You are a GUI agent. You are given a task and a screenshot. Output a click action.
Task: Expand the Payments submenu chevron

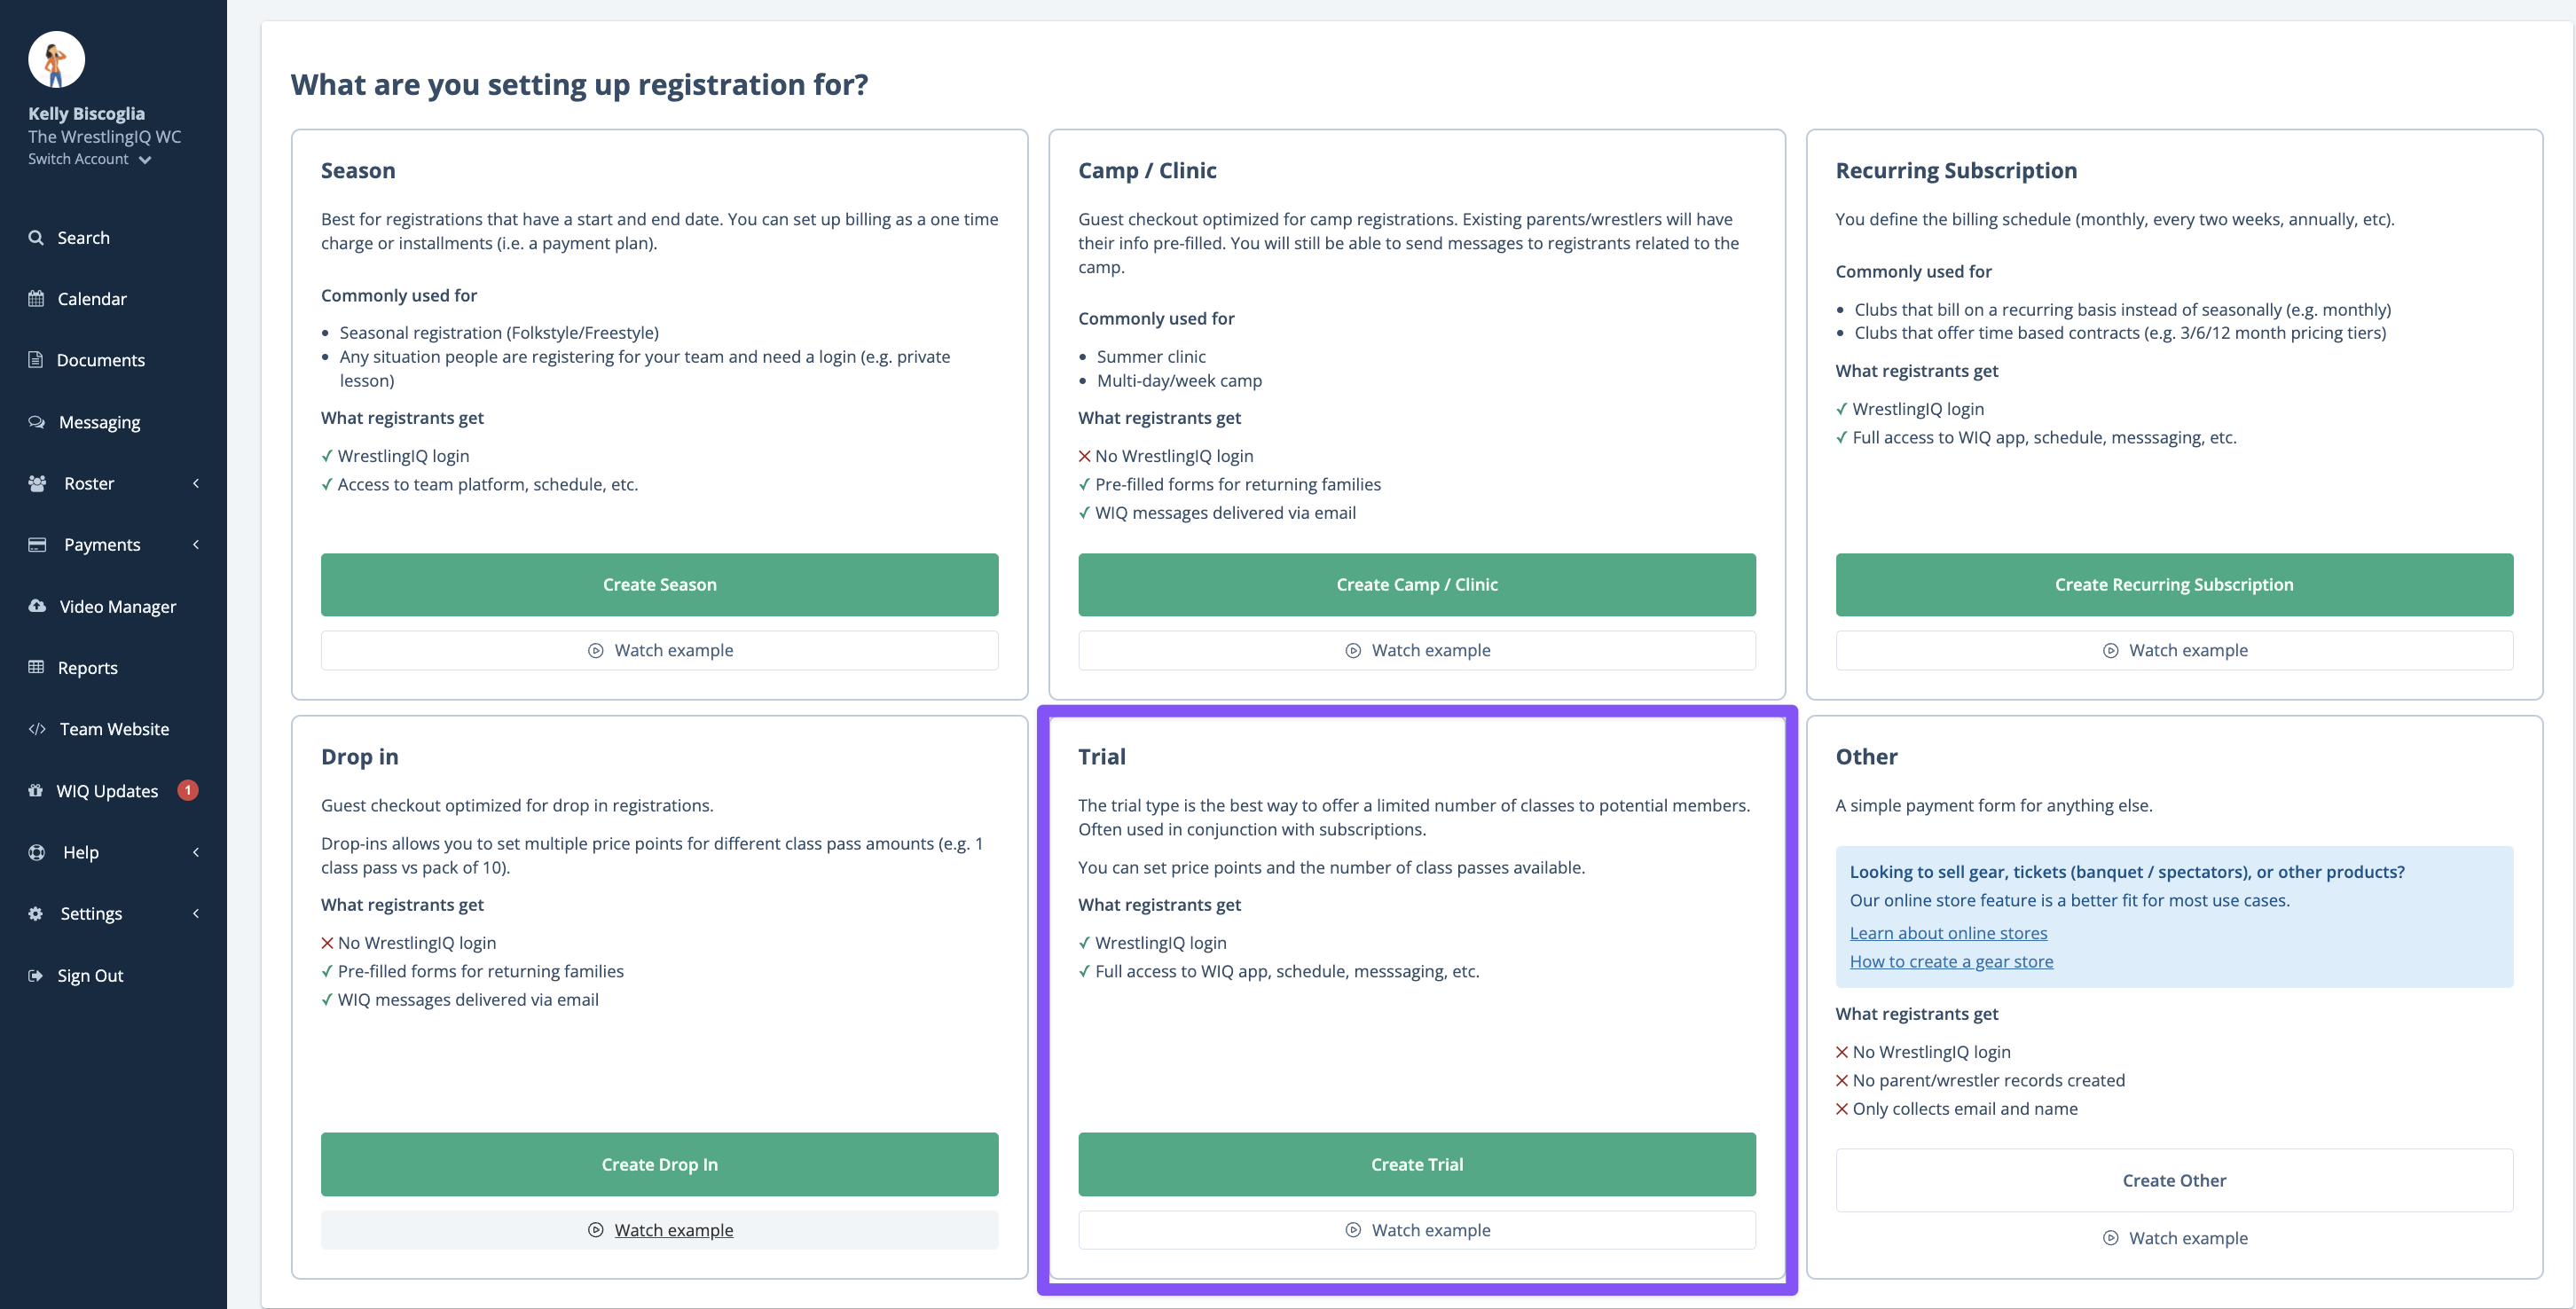[x=196, y=545]
